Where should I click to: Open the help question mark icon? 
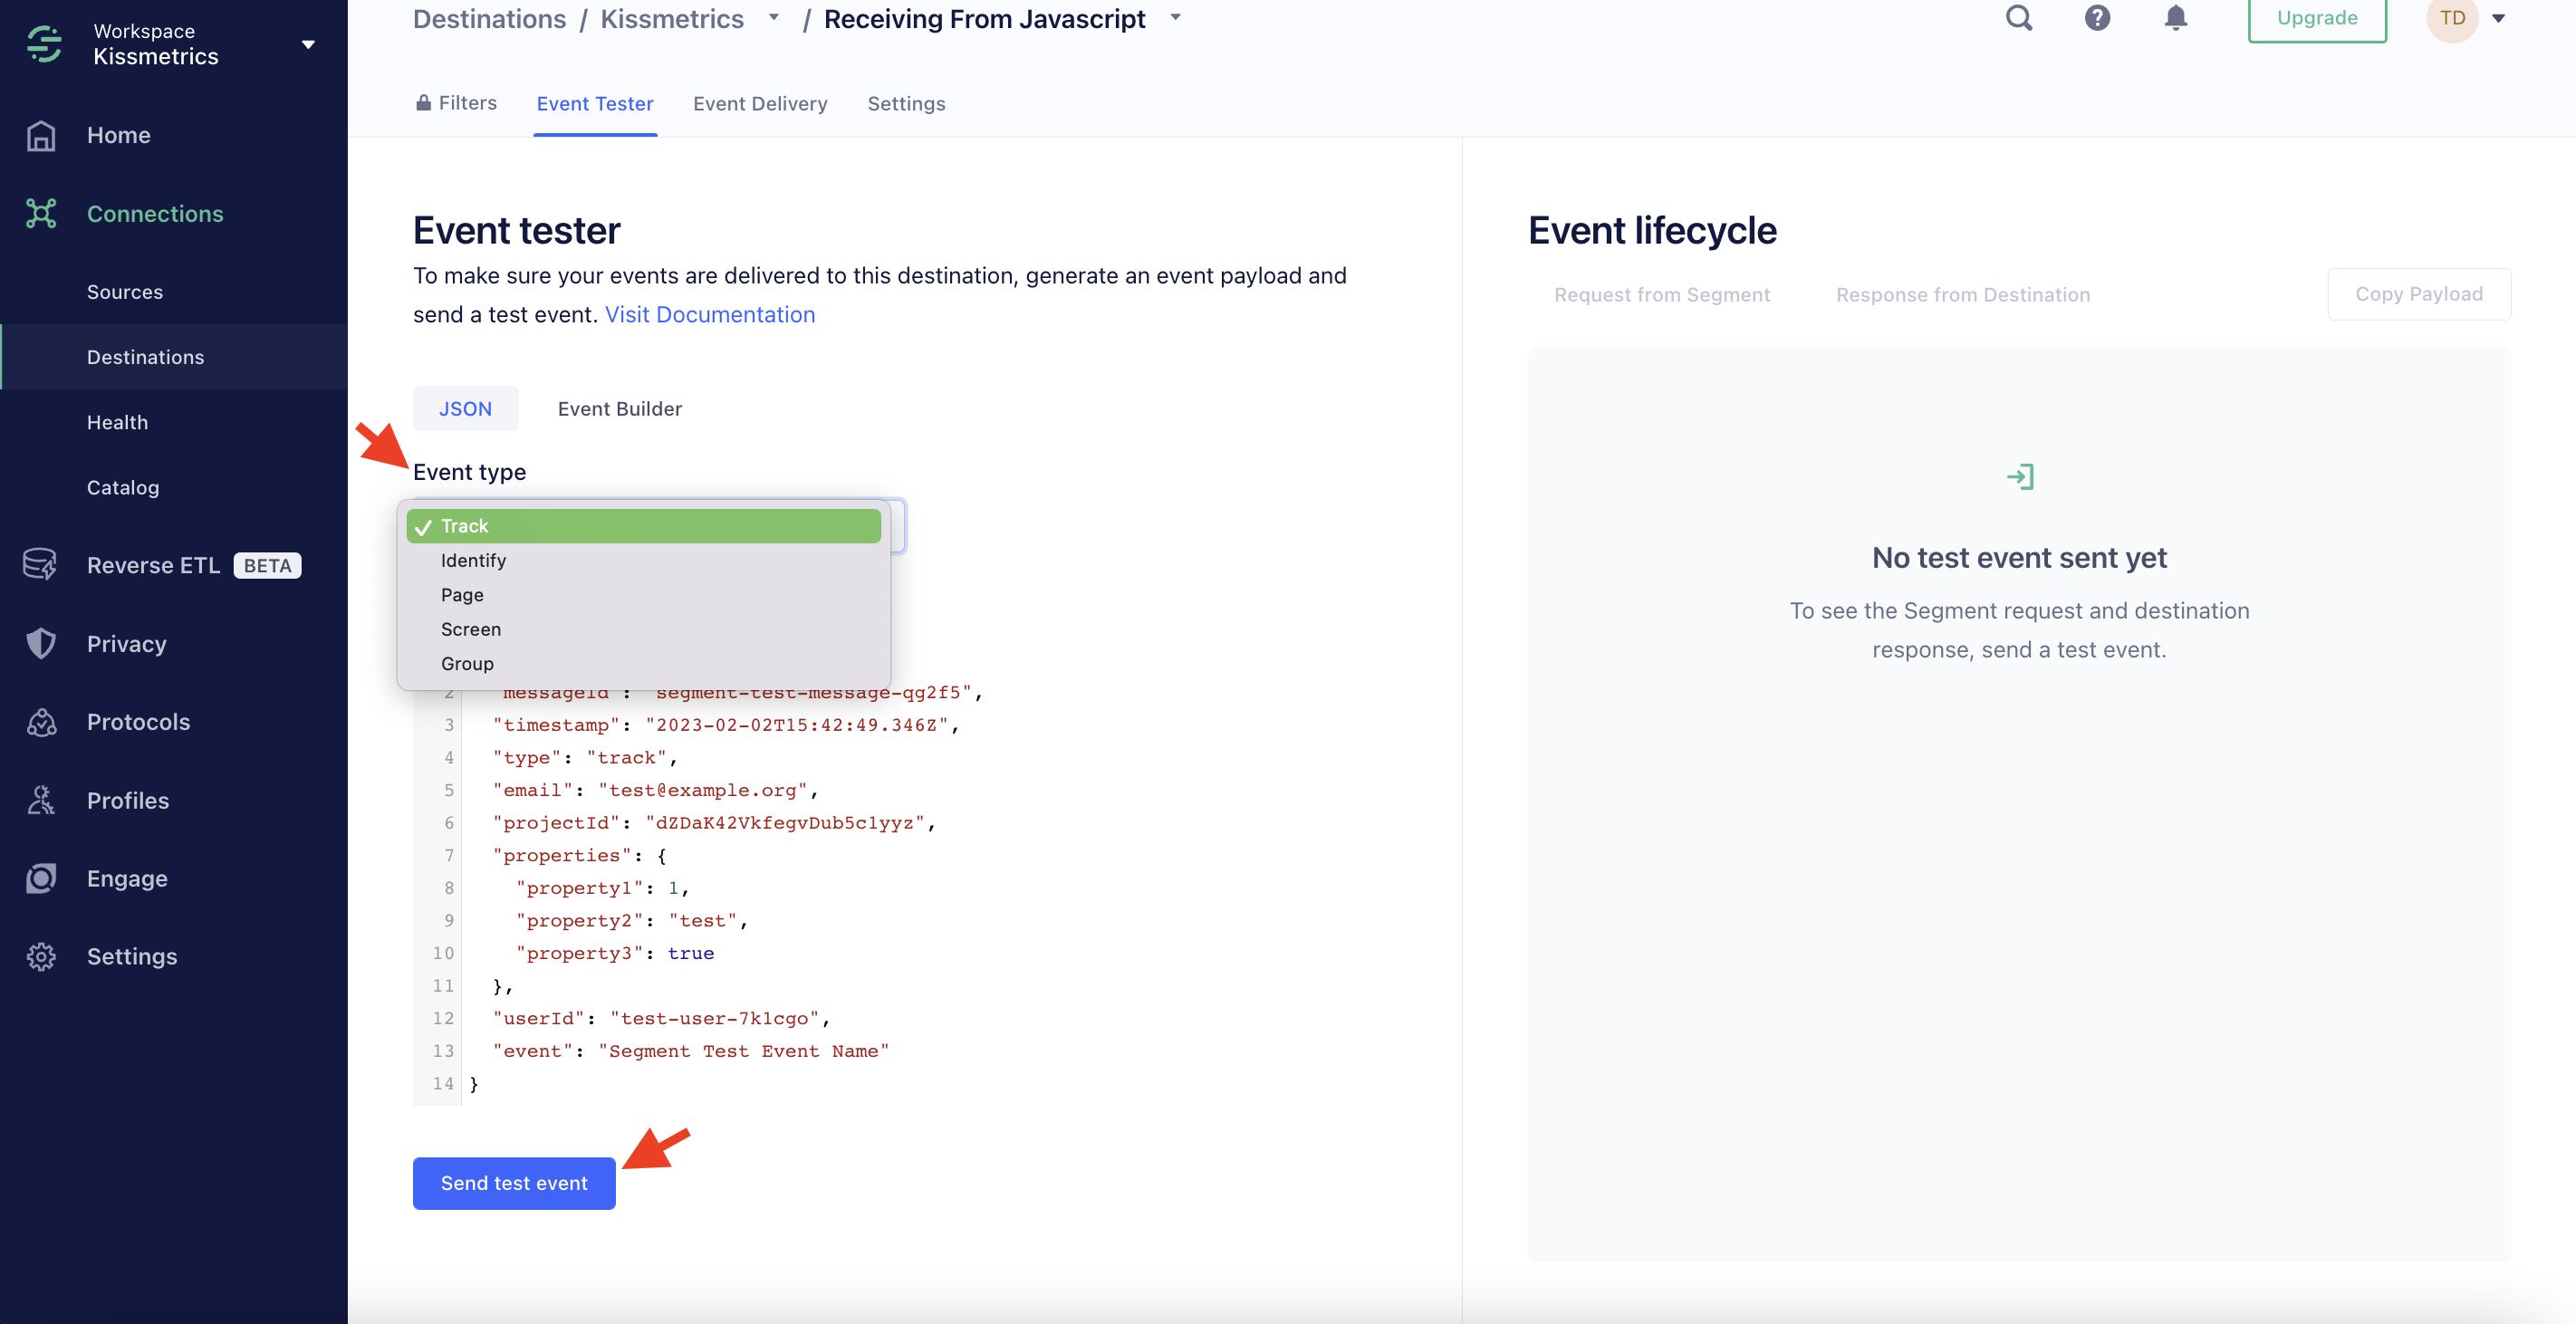click(2097, 18)
